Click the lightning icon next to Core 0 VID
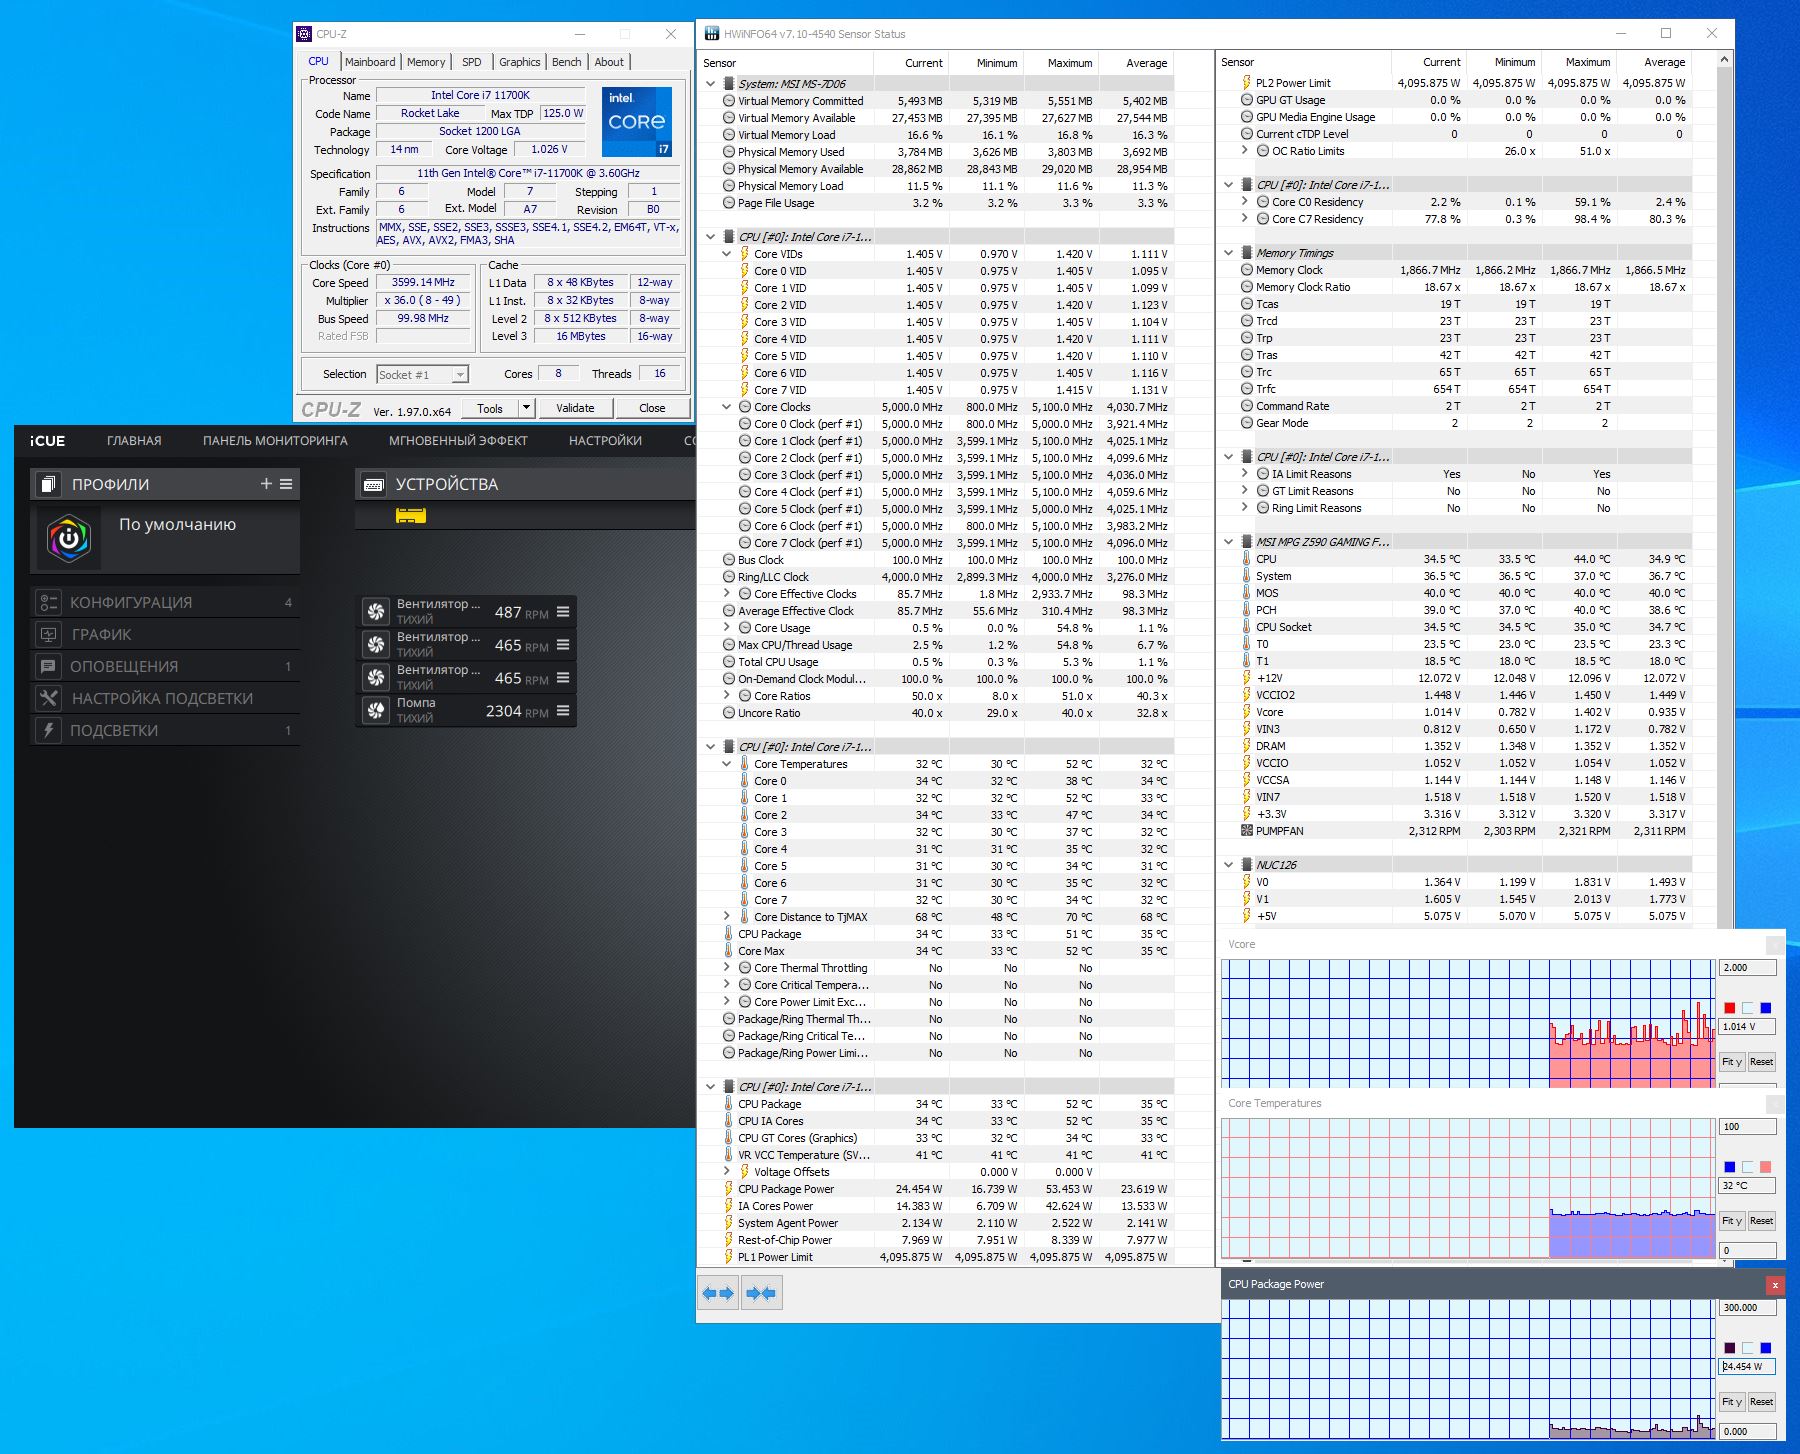The height and width of the screenshot is (1454, 1800). click(x=745, y=271)
